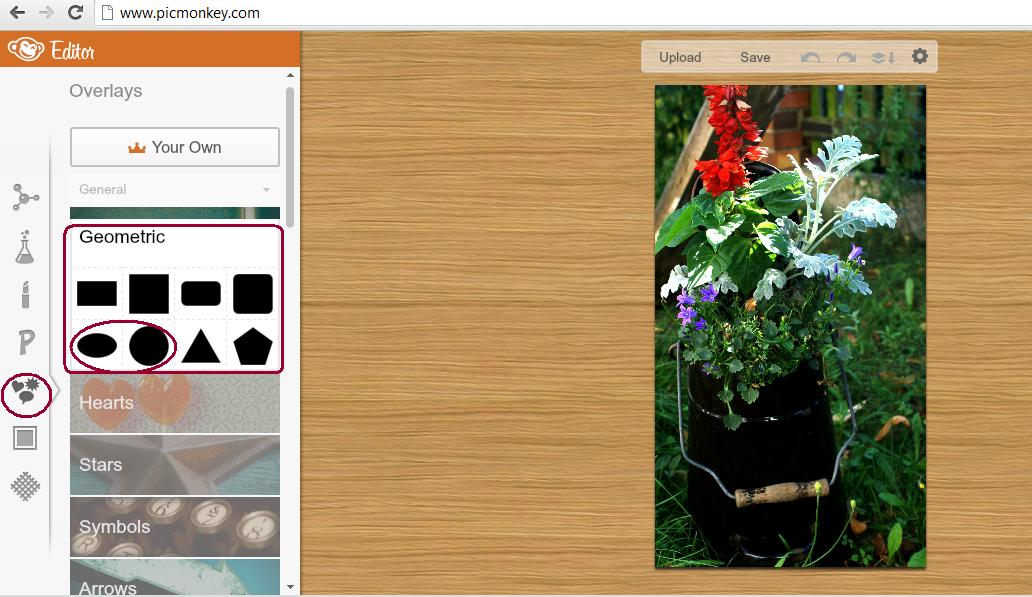The width and height of the screenshot is (1032, 597).
Task: Expand the Stars overlay group
Action: coord(174,465)
